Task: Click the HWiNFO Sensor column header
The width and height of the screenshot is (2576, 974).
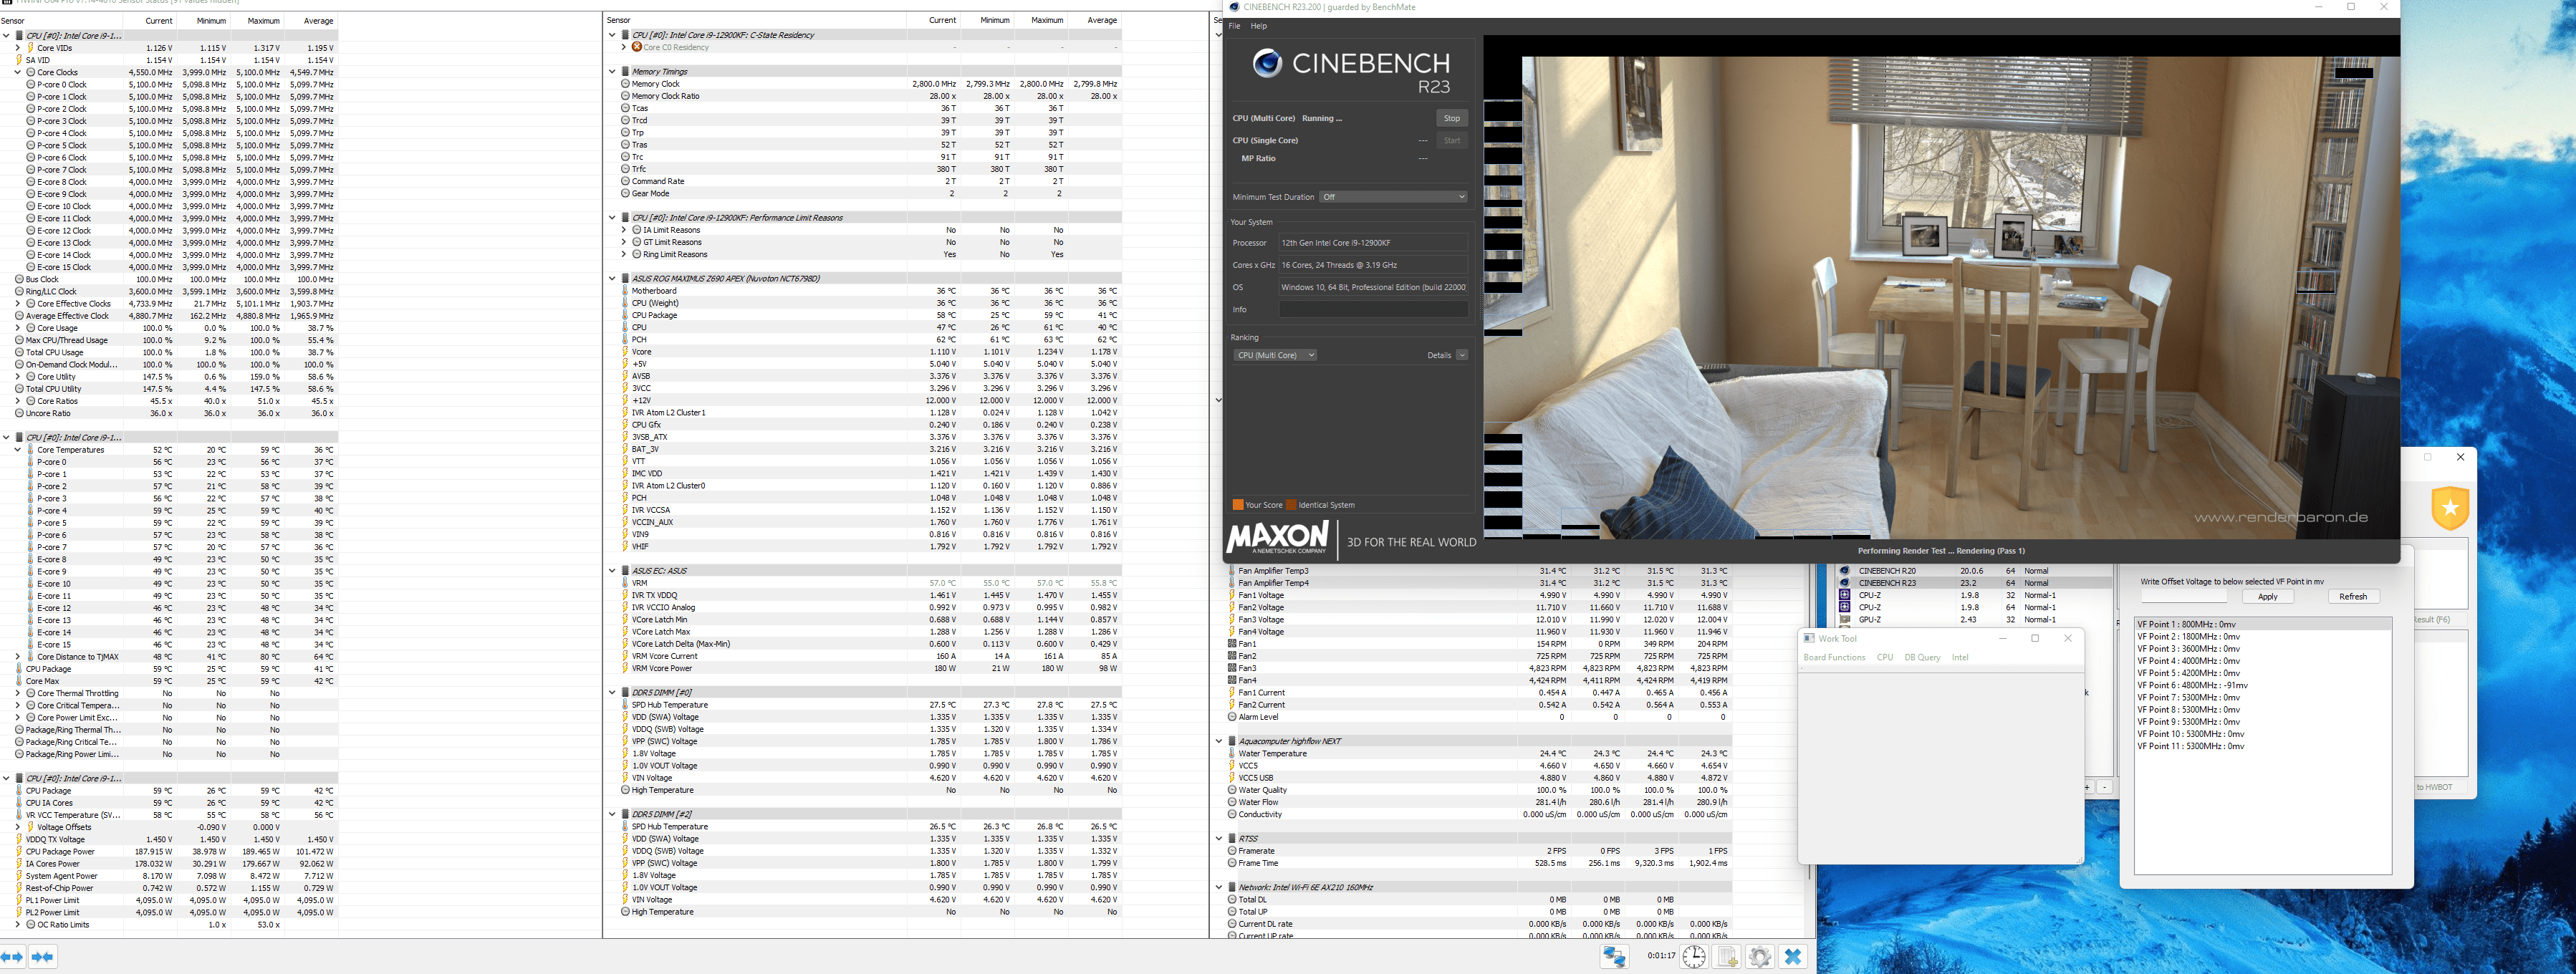Action: pos(61,20)
